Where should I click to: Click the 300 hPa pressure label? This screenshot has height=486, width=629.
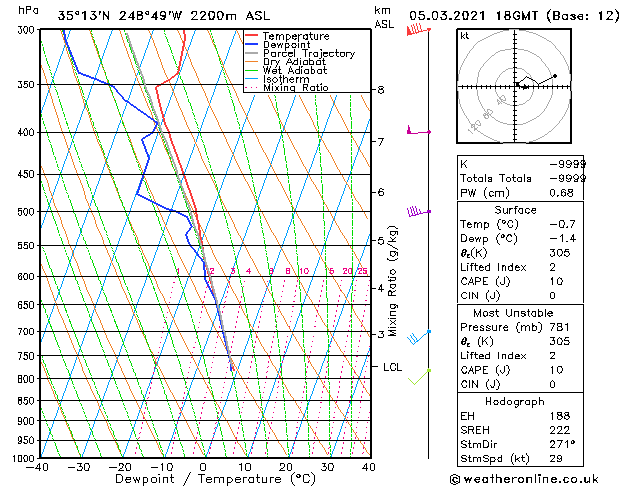click(28, 30)
